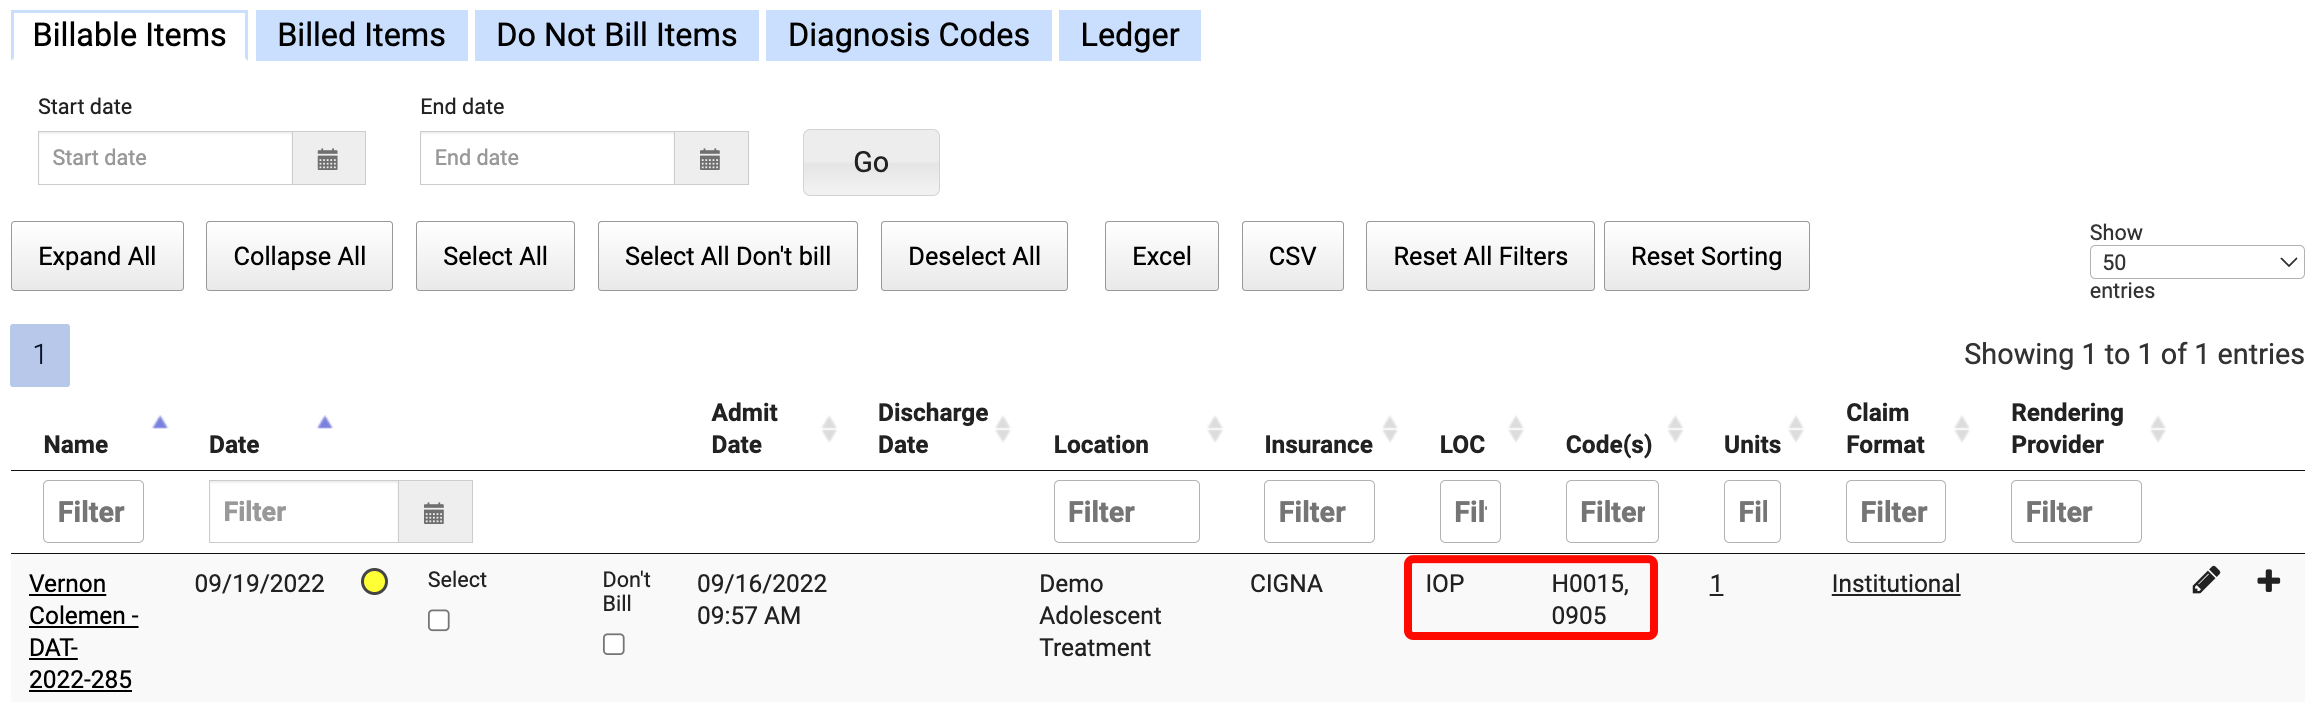Click the plus icon to expand row
Screen dimensions: 2316x702
point(2269,581)
